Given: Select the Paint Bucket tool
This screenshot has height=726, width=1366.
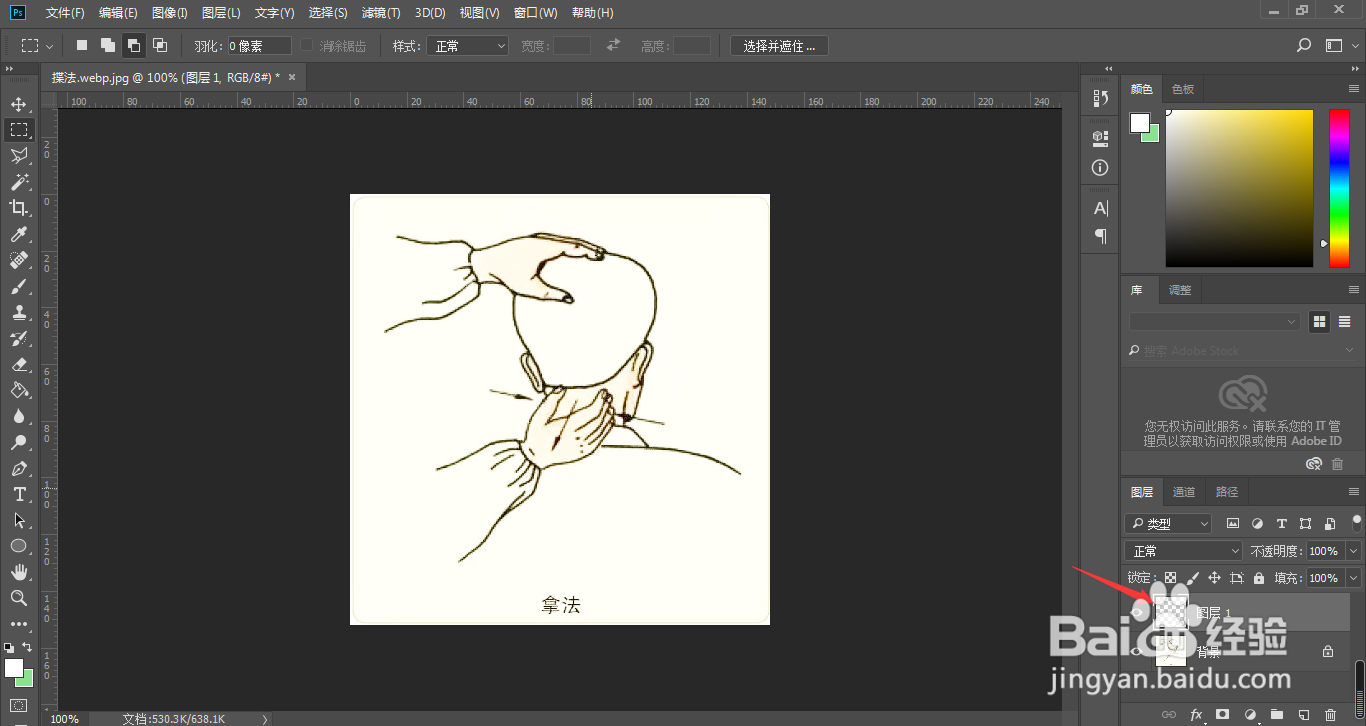Looking at the screenshot, I should pos(19,390).
